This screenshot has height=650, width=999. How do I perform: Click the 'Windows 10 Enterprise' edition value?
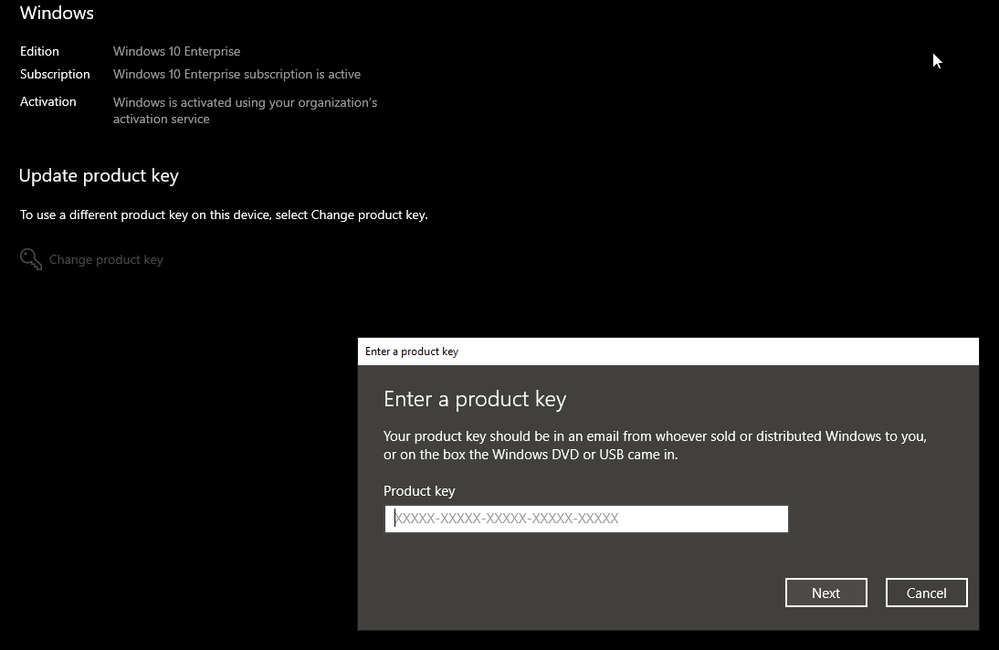click(x=176, y=51)
